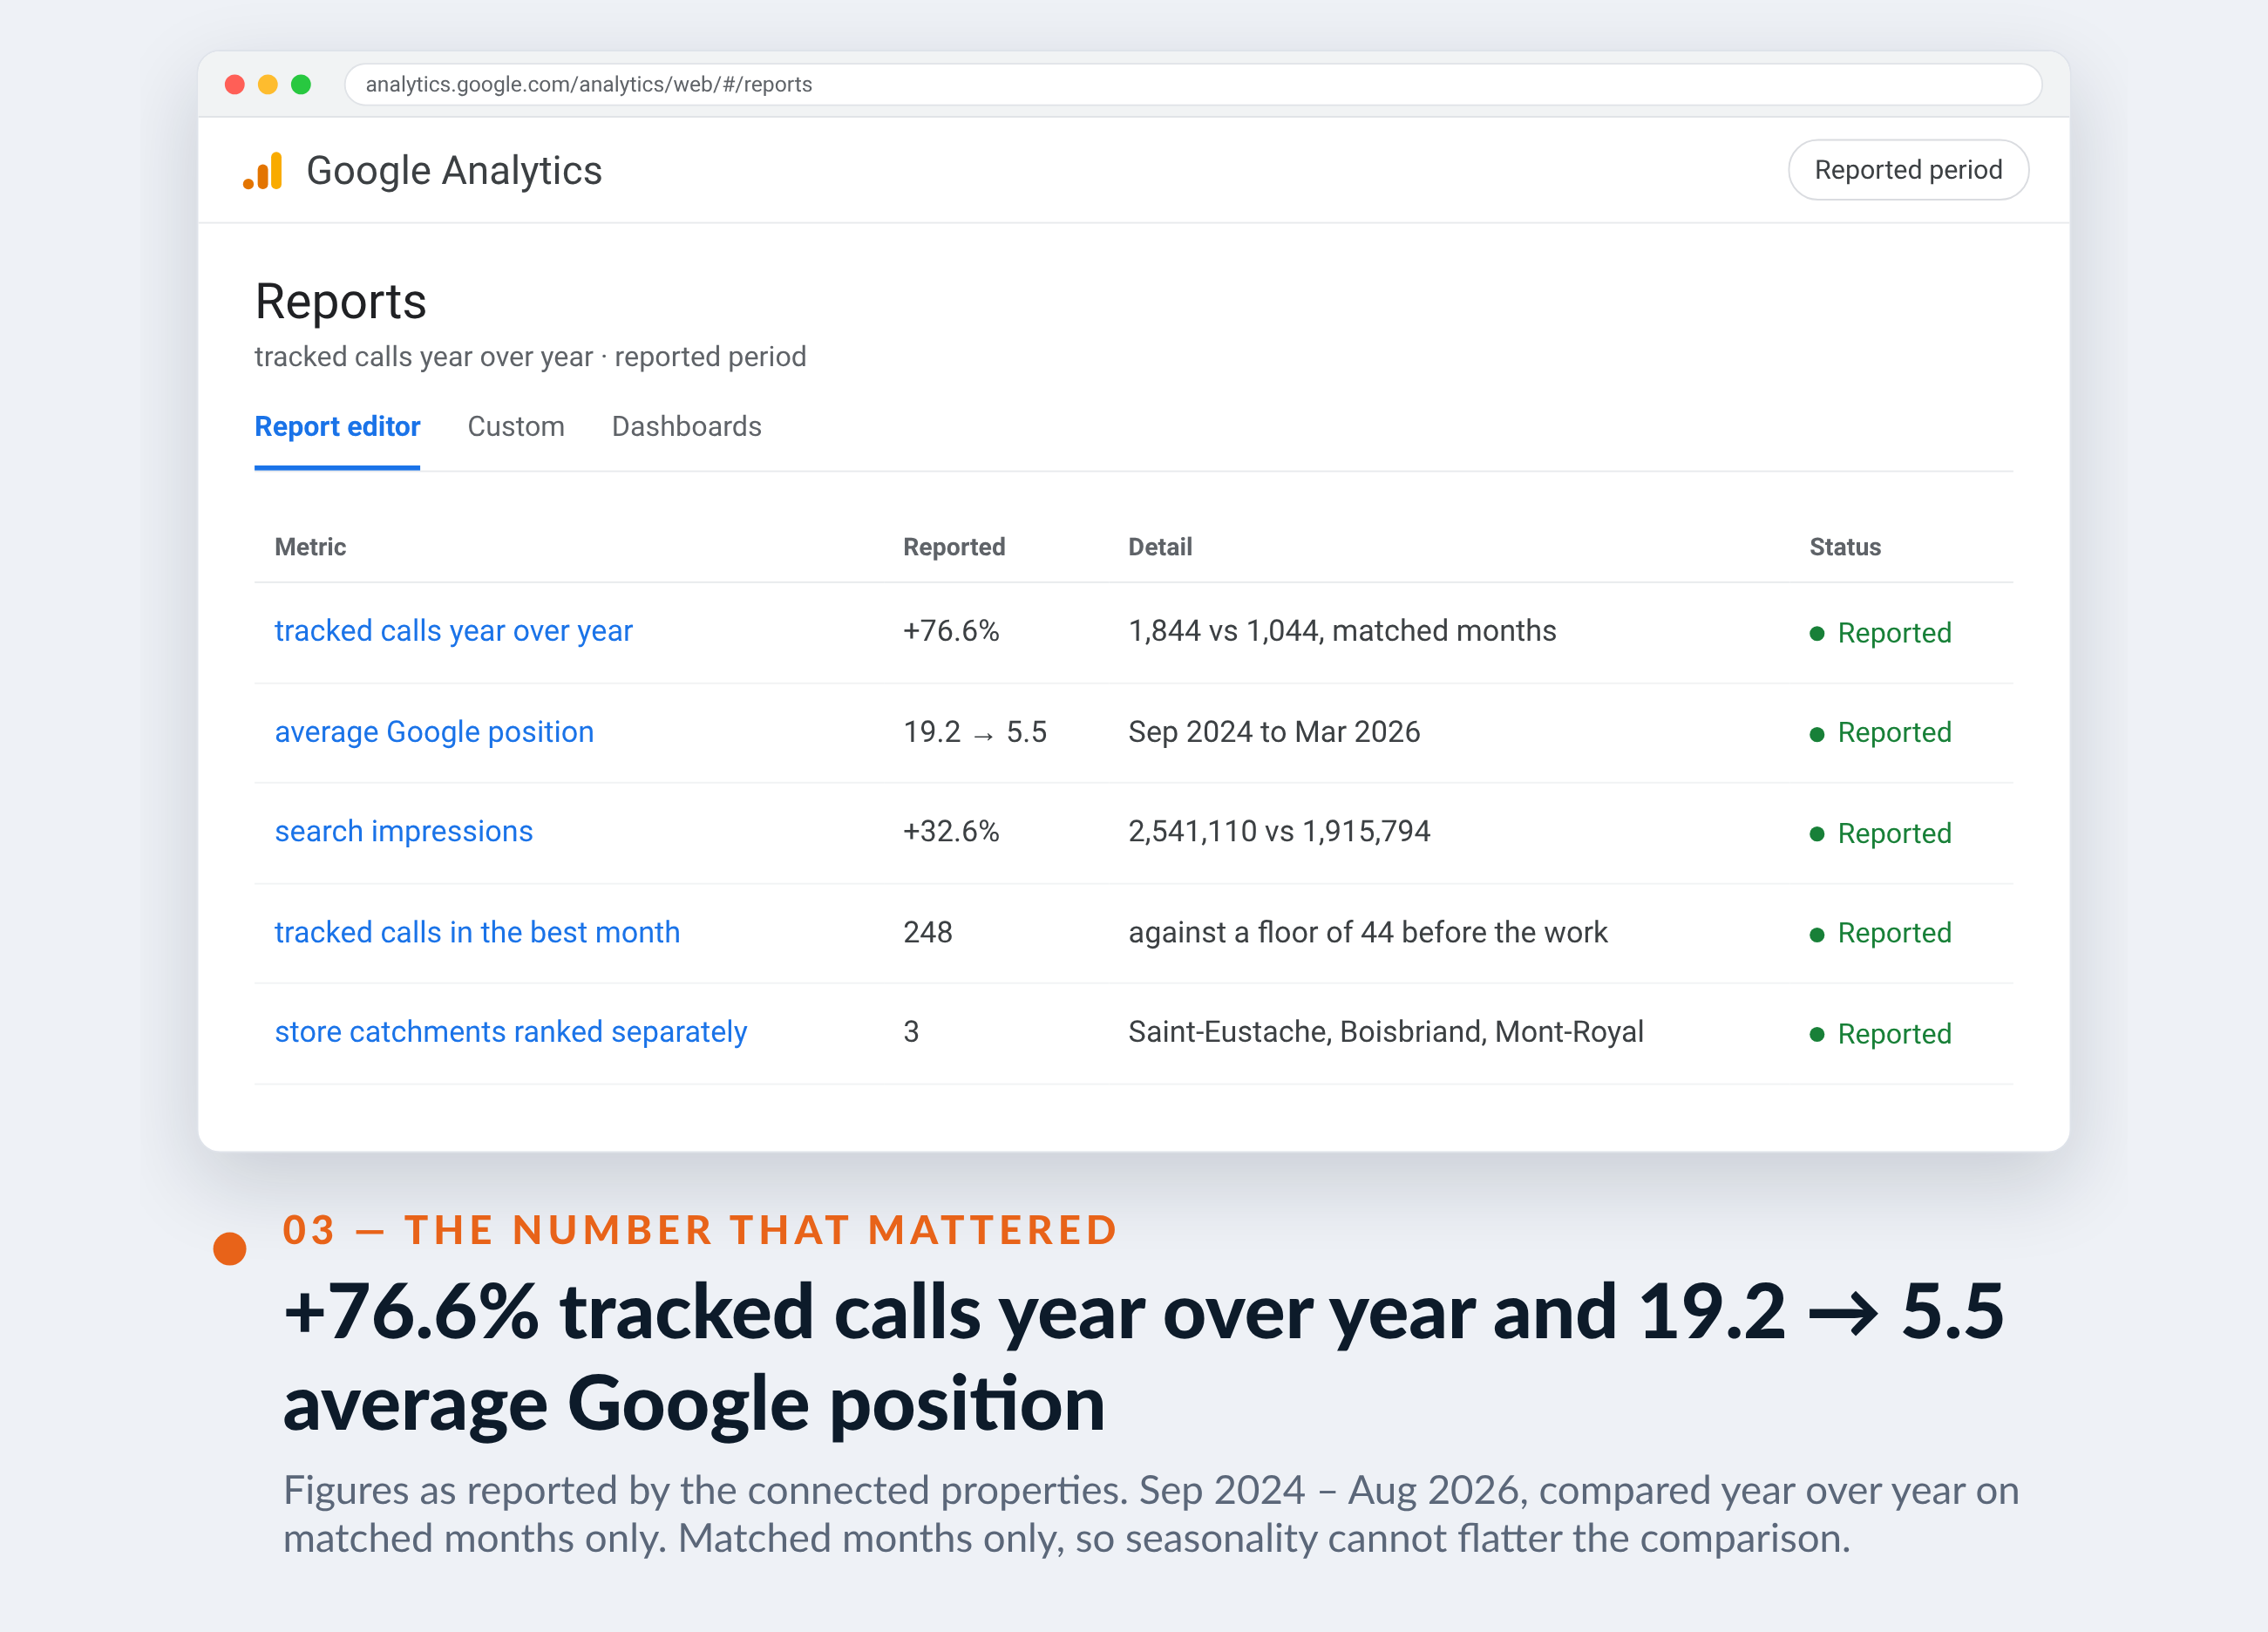Select the reported value 3 for store catchments
This screenshot has height=1632, width=2268.
[911, 1032]
